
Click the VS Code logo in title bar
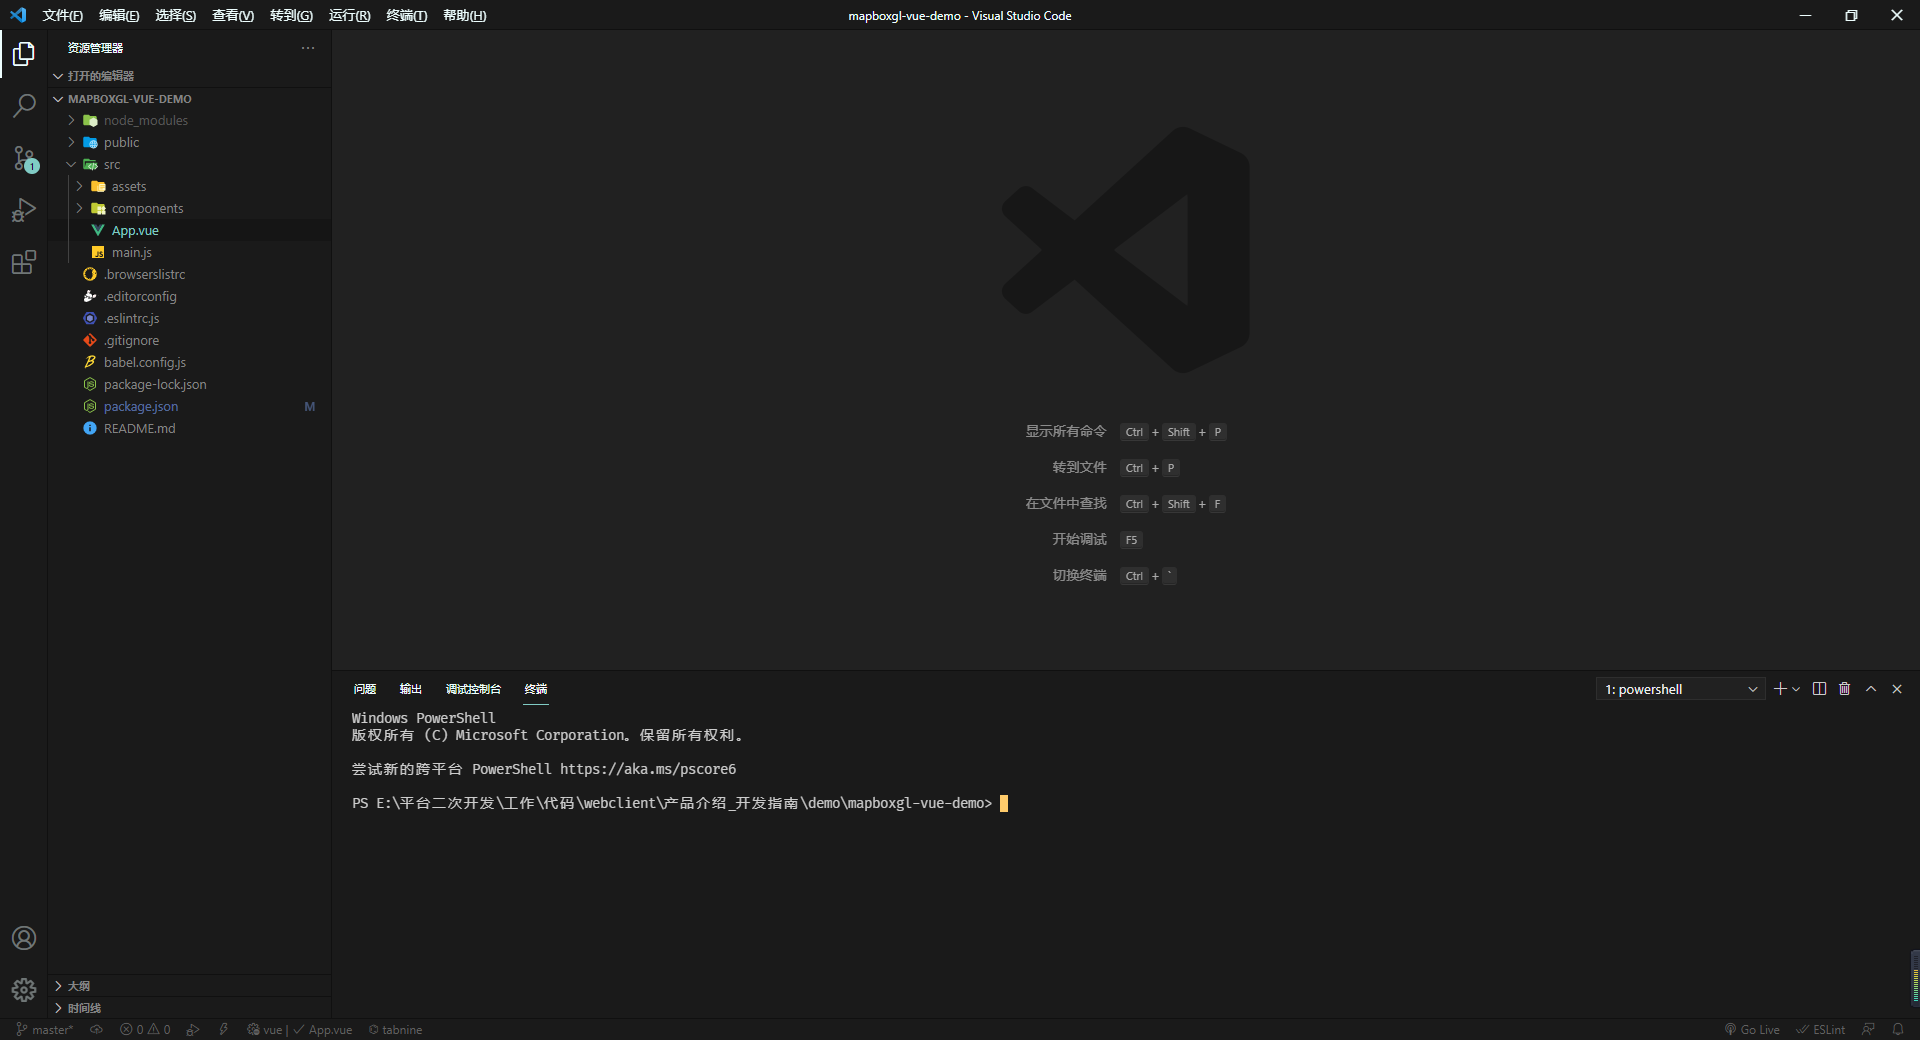tap(18, 15)
